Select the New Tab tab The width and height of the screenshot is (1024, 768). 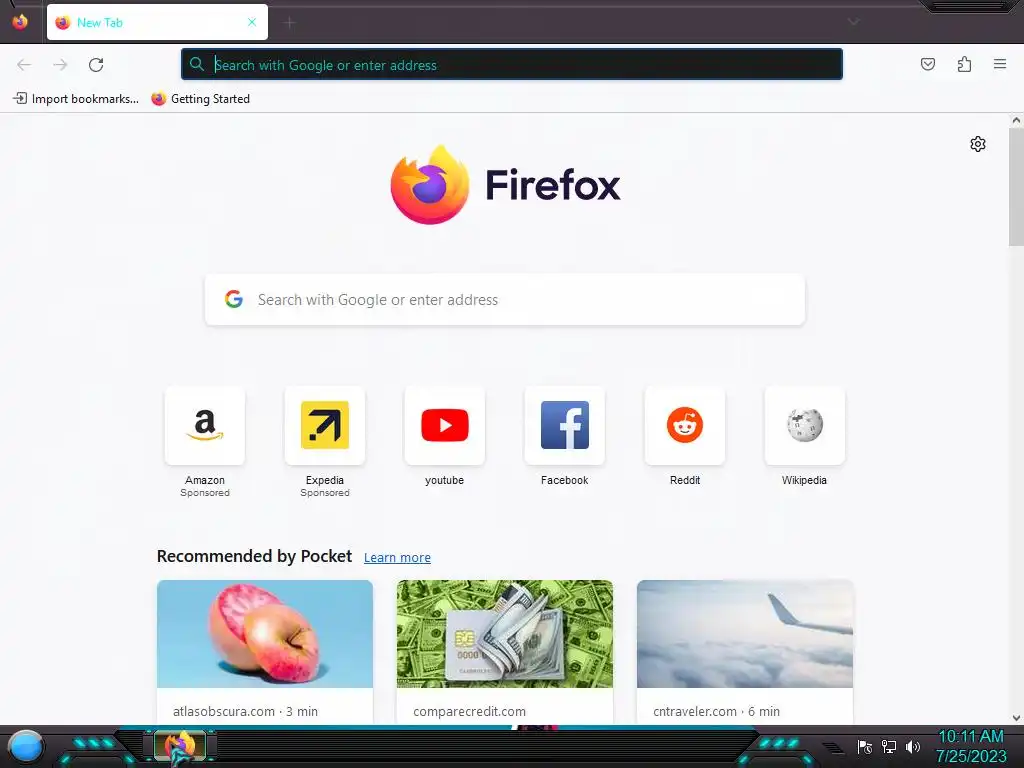click(157, 22)
